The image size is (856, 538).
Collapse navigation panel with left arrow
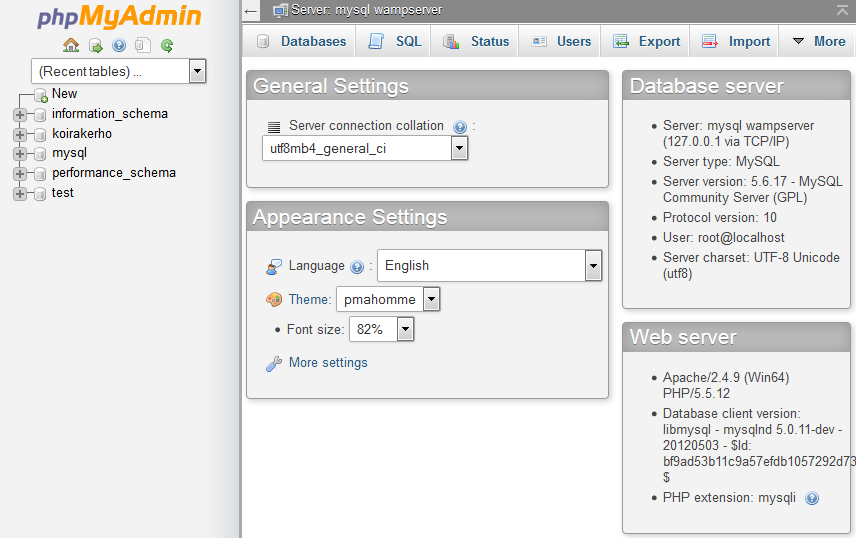251,11
